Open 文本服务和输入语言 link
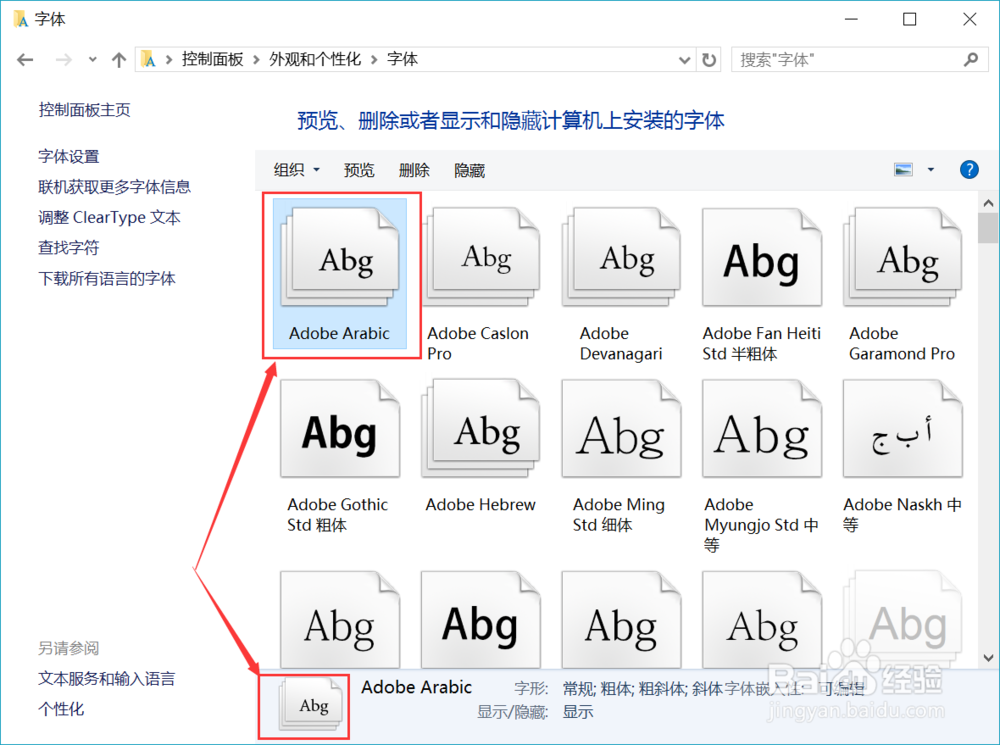This screenshot has width=1000, height=745. pyautogui.click(x=107, y=679)
